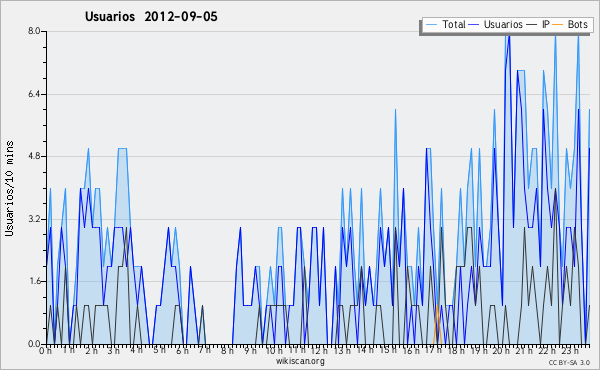This screenshot has width=600, height=370.
Task: Click the black IP legend line
Action: [532, 25]
